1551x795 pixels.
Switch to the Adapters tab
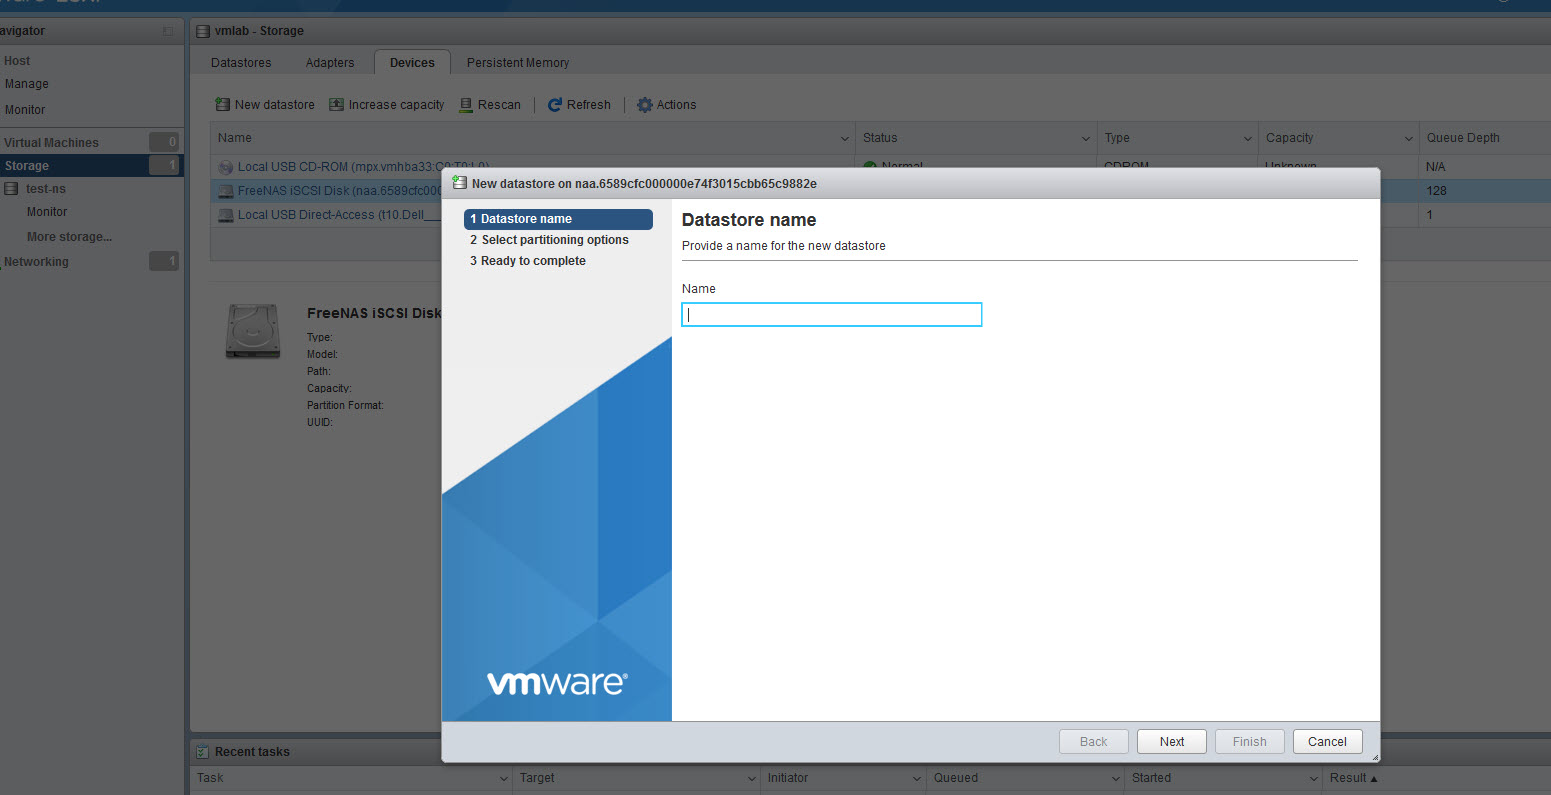(330, 63)
